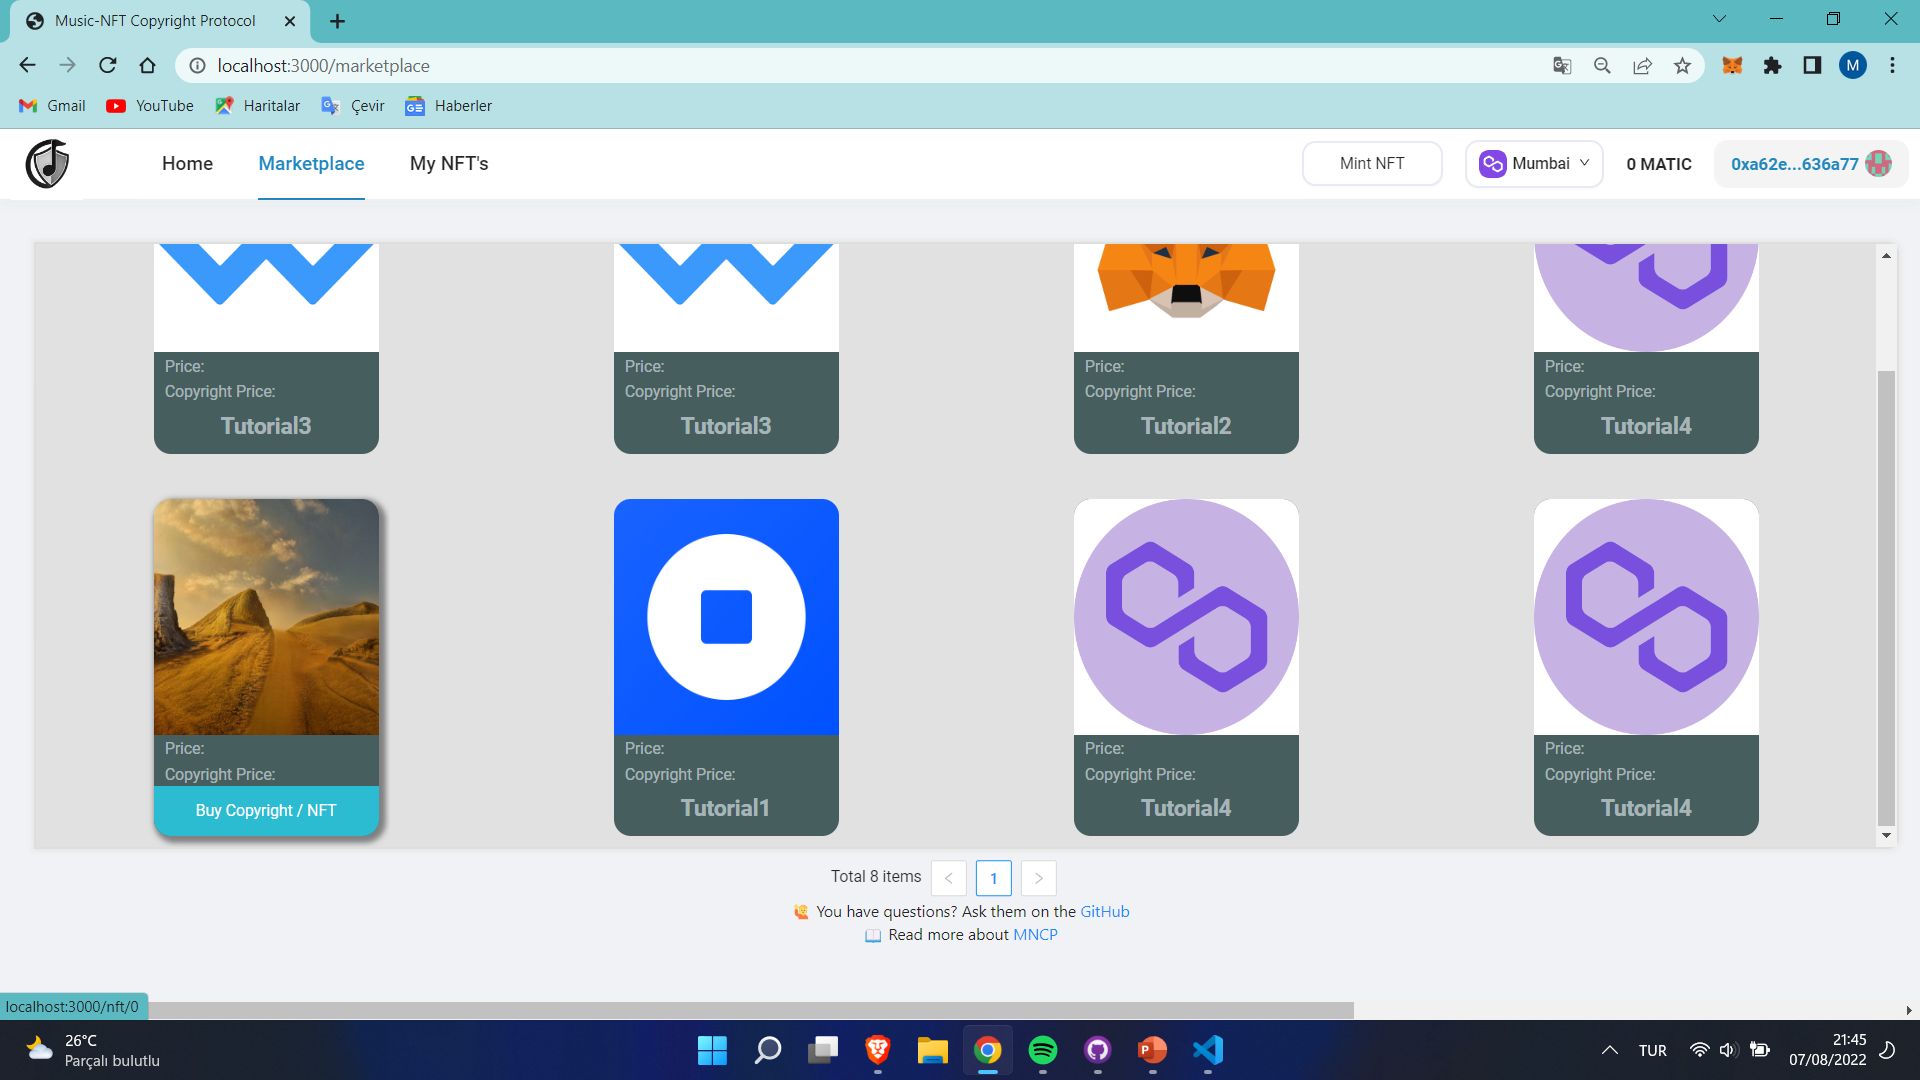Open the Gmail bookmark

click(x=52, y=105)
